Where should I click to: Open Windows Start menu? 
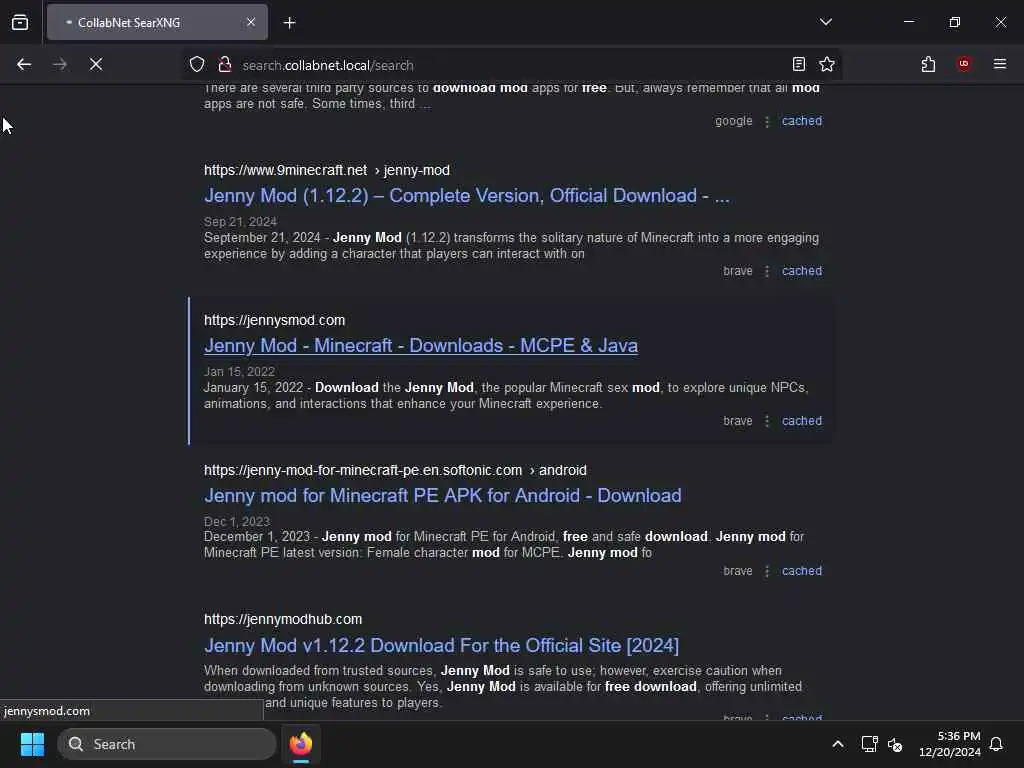[32, 744]
